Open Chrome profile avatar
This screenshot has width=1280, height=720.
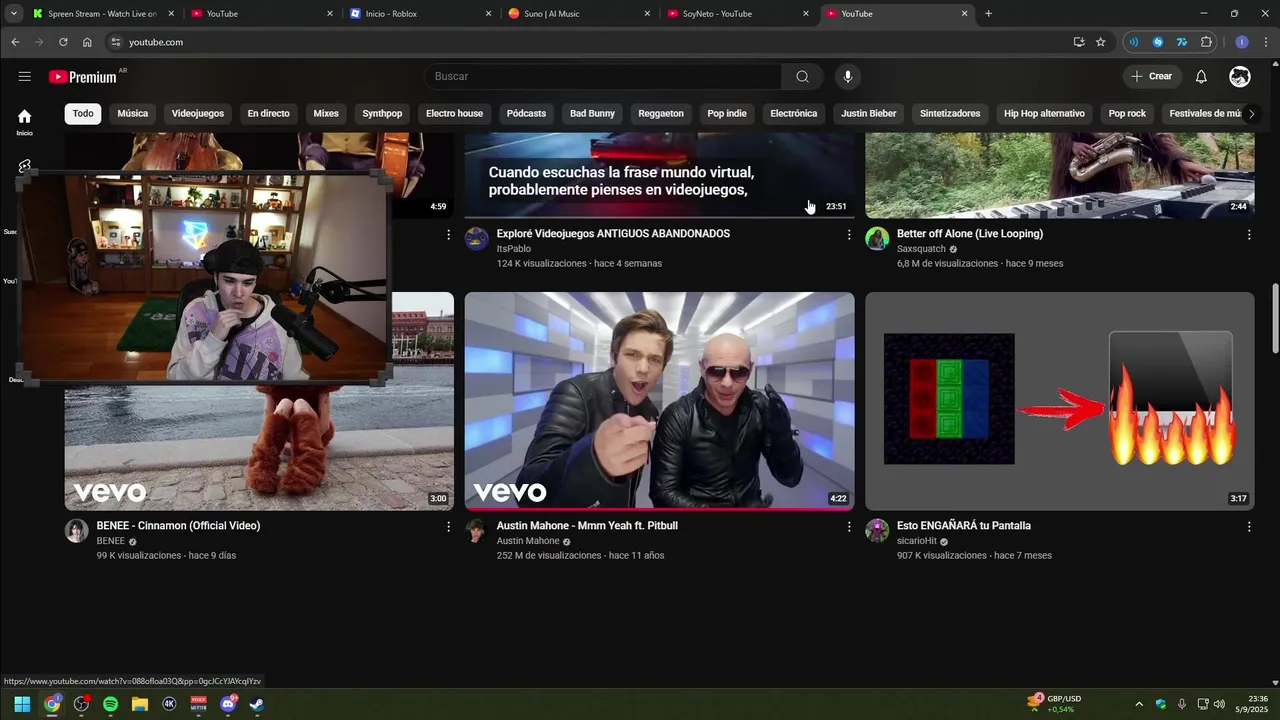click(x=1242, y=42)
